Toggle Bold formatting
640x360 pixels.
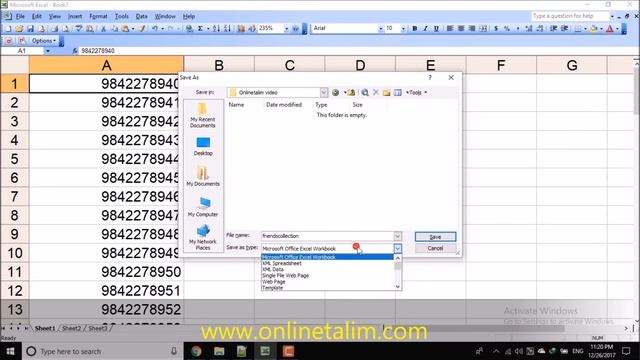point(415,29)
